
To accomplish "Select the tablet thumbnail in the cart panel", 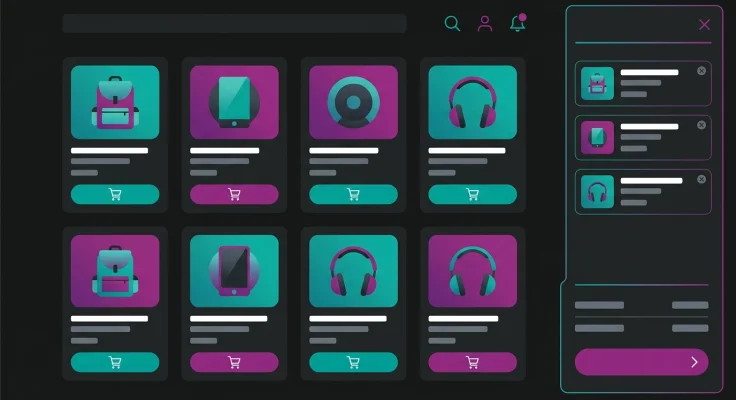I will [597, 137].
